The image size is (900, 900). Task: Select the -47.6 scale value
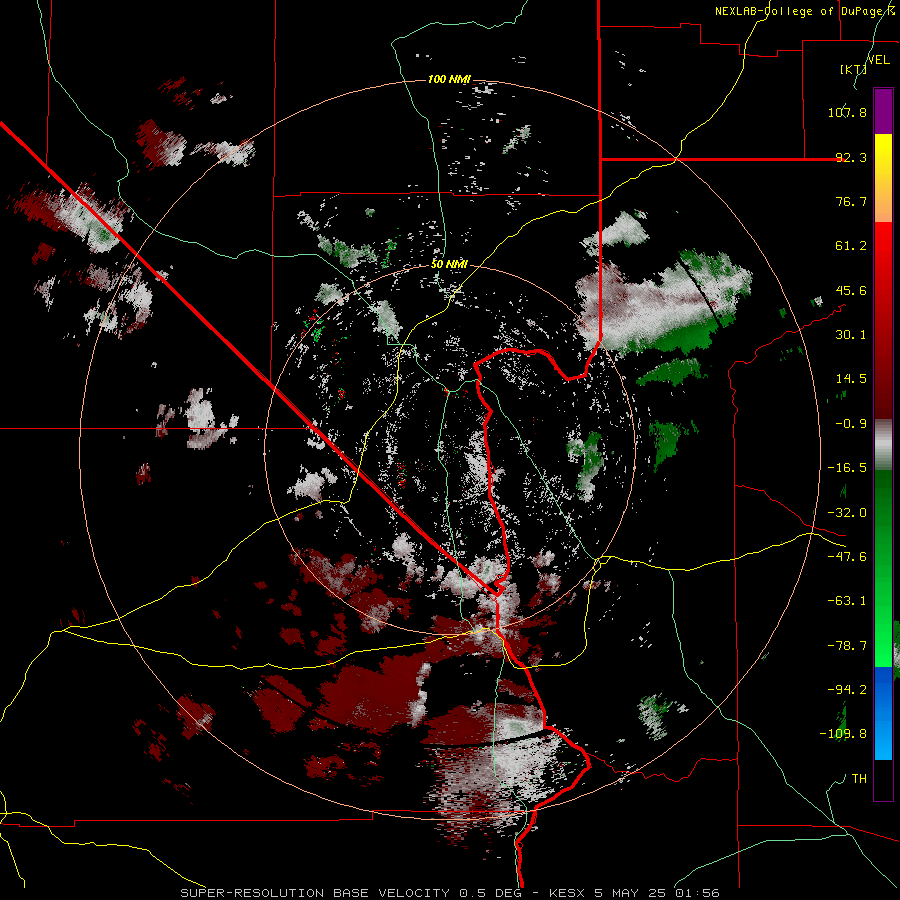coord(847,557)
